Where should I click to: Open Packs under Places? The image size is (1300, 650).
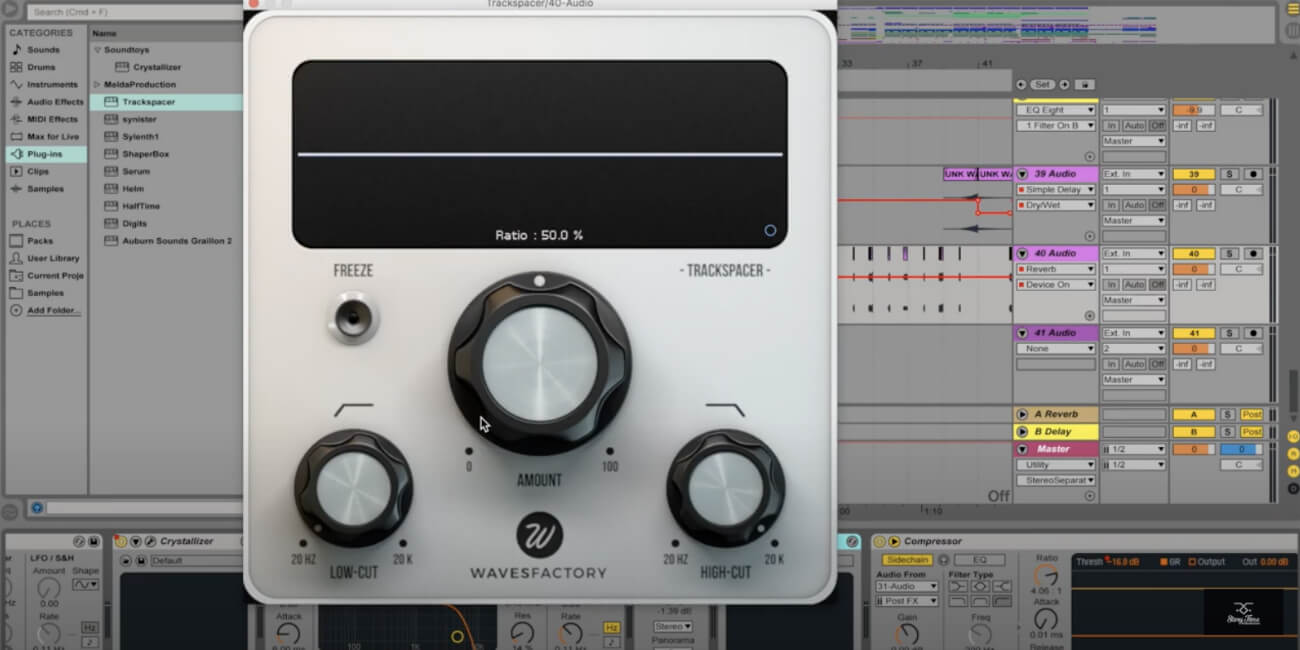40,241
